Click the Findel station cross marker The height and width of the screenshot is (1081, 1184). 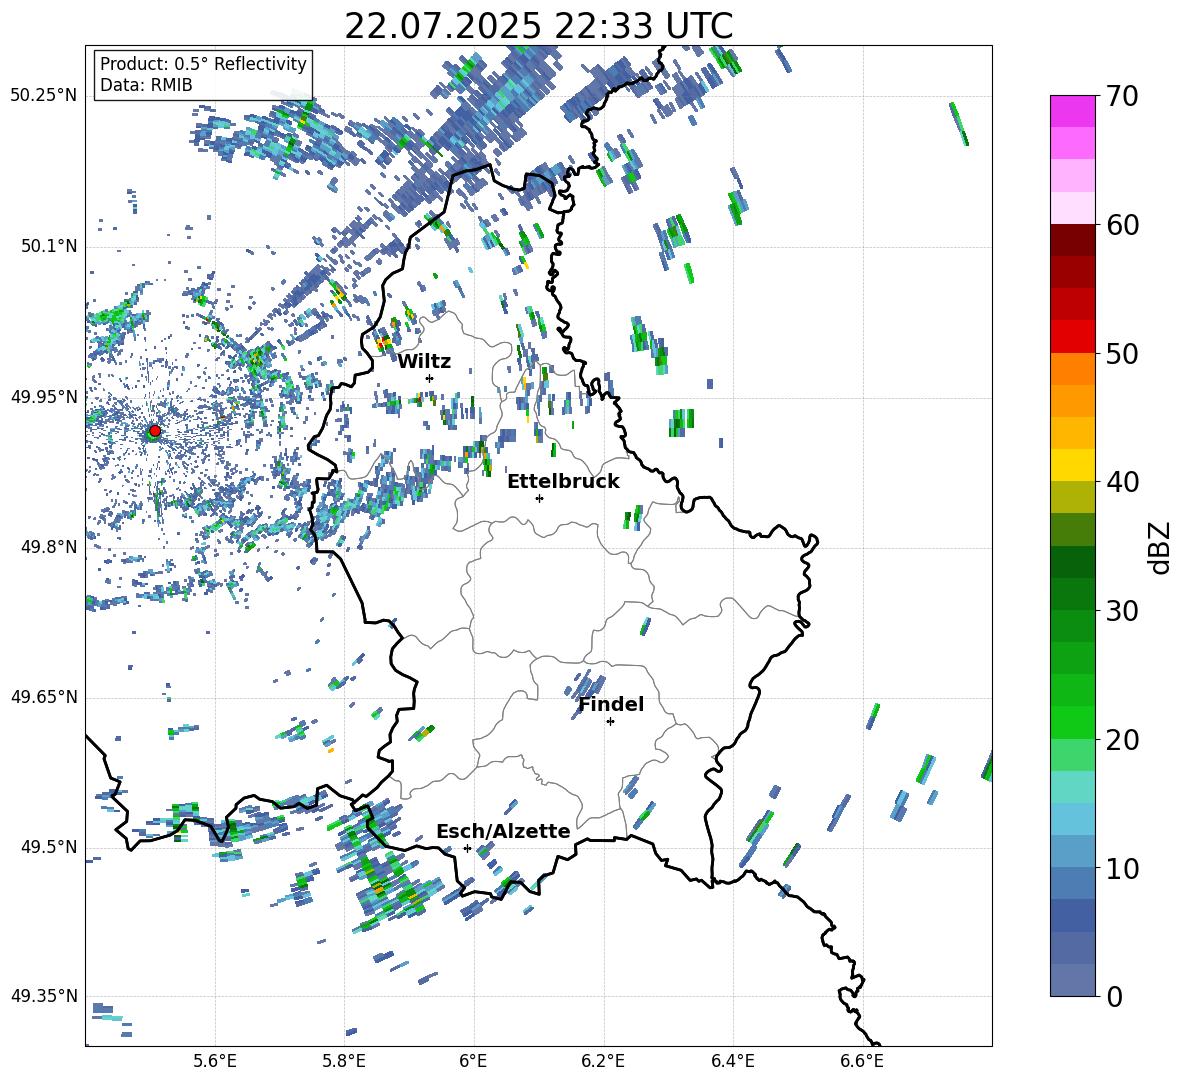[610, 722]
